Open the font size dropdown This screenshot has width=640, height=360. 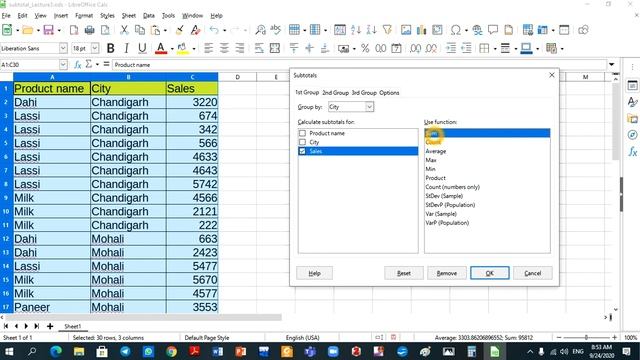(95, 48)
